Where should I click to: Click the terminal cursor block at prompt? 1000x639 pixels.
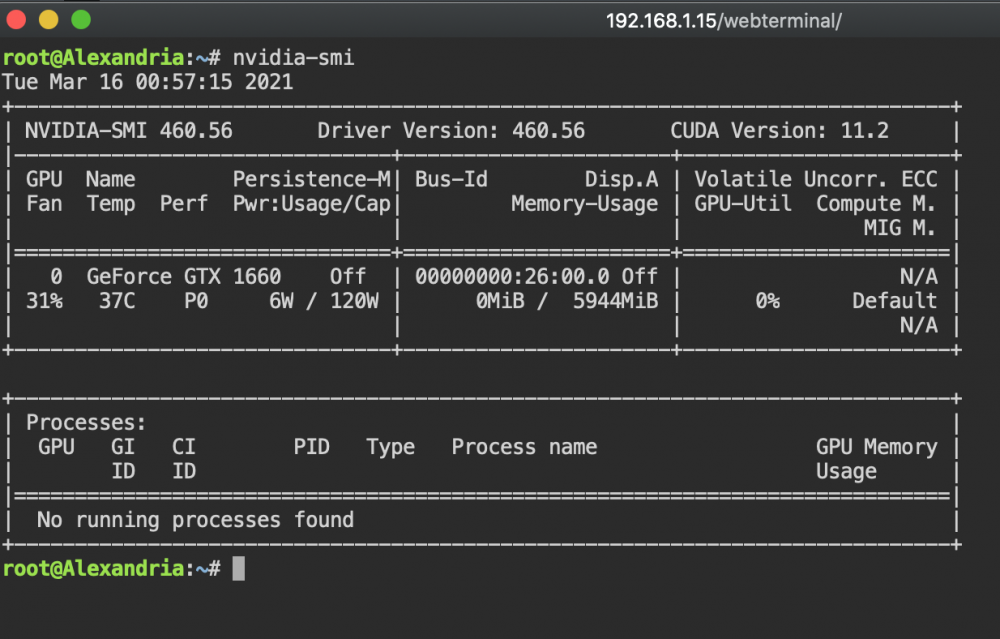[239, 568]
